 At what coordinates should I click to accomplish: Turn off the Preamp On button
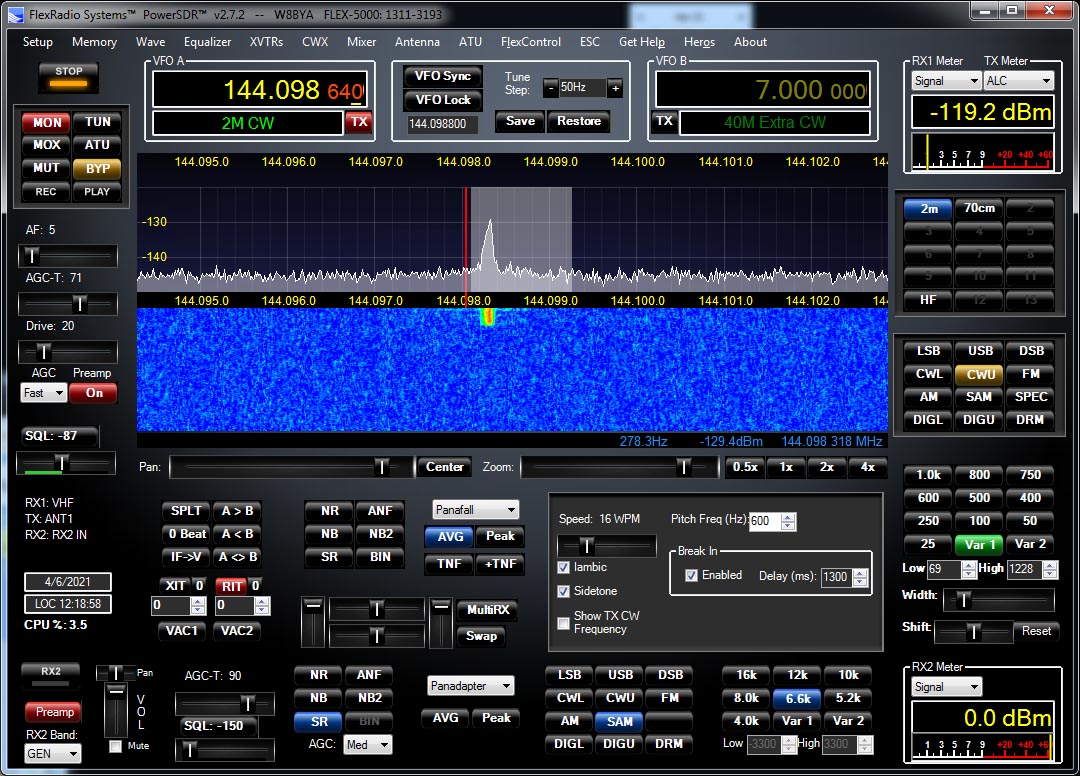94,393
